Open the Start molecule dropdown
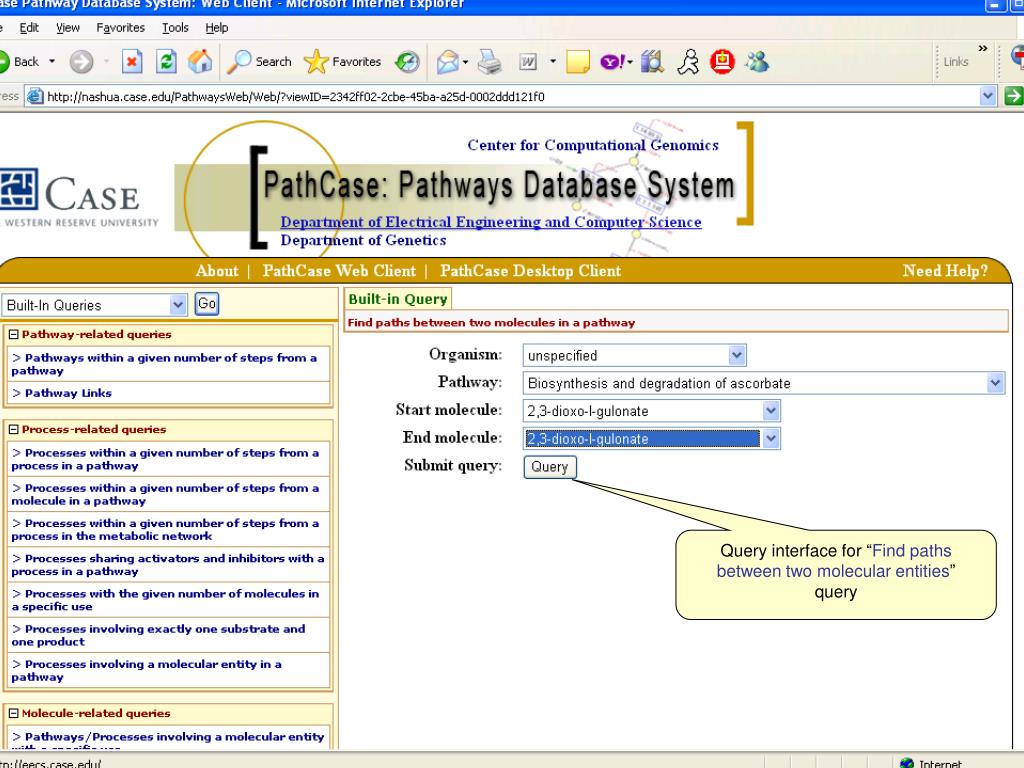The height and width of the screenshot is (768, 1024). coord(771,411)
